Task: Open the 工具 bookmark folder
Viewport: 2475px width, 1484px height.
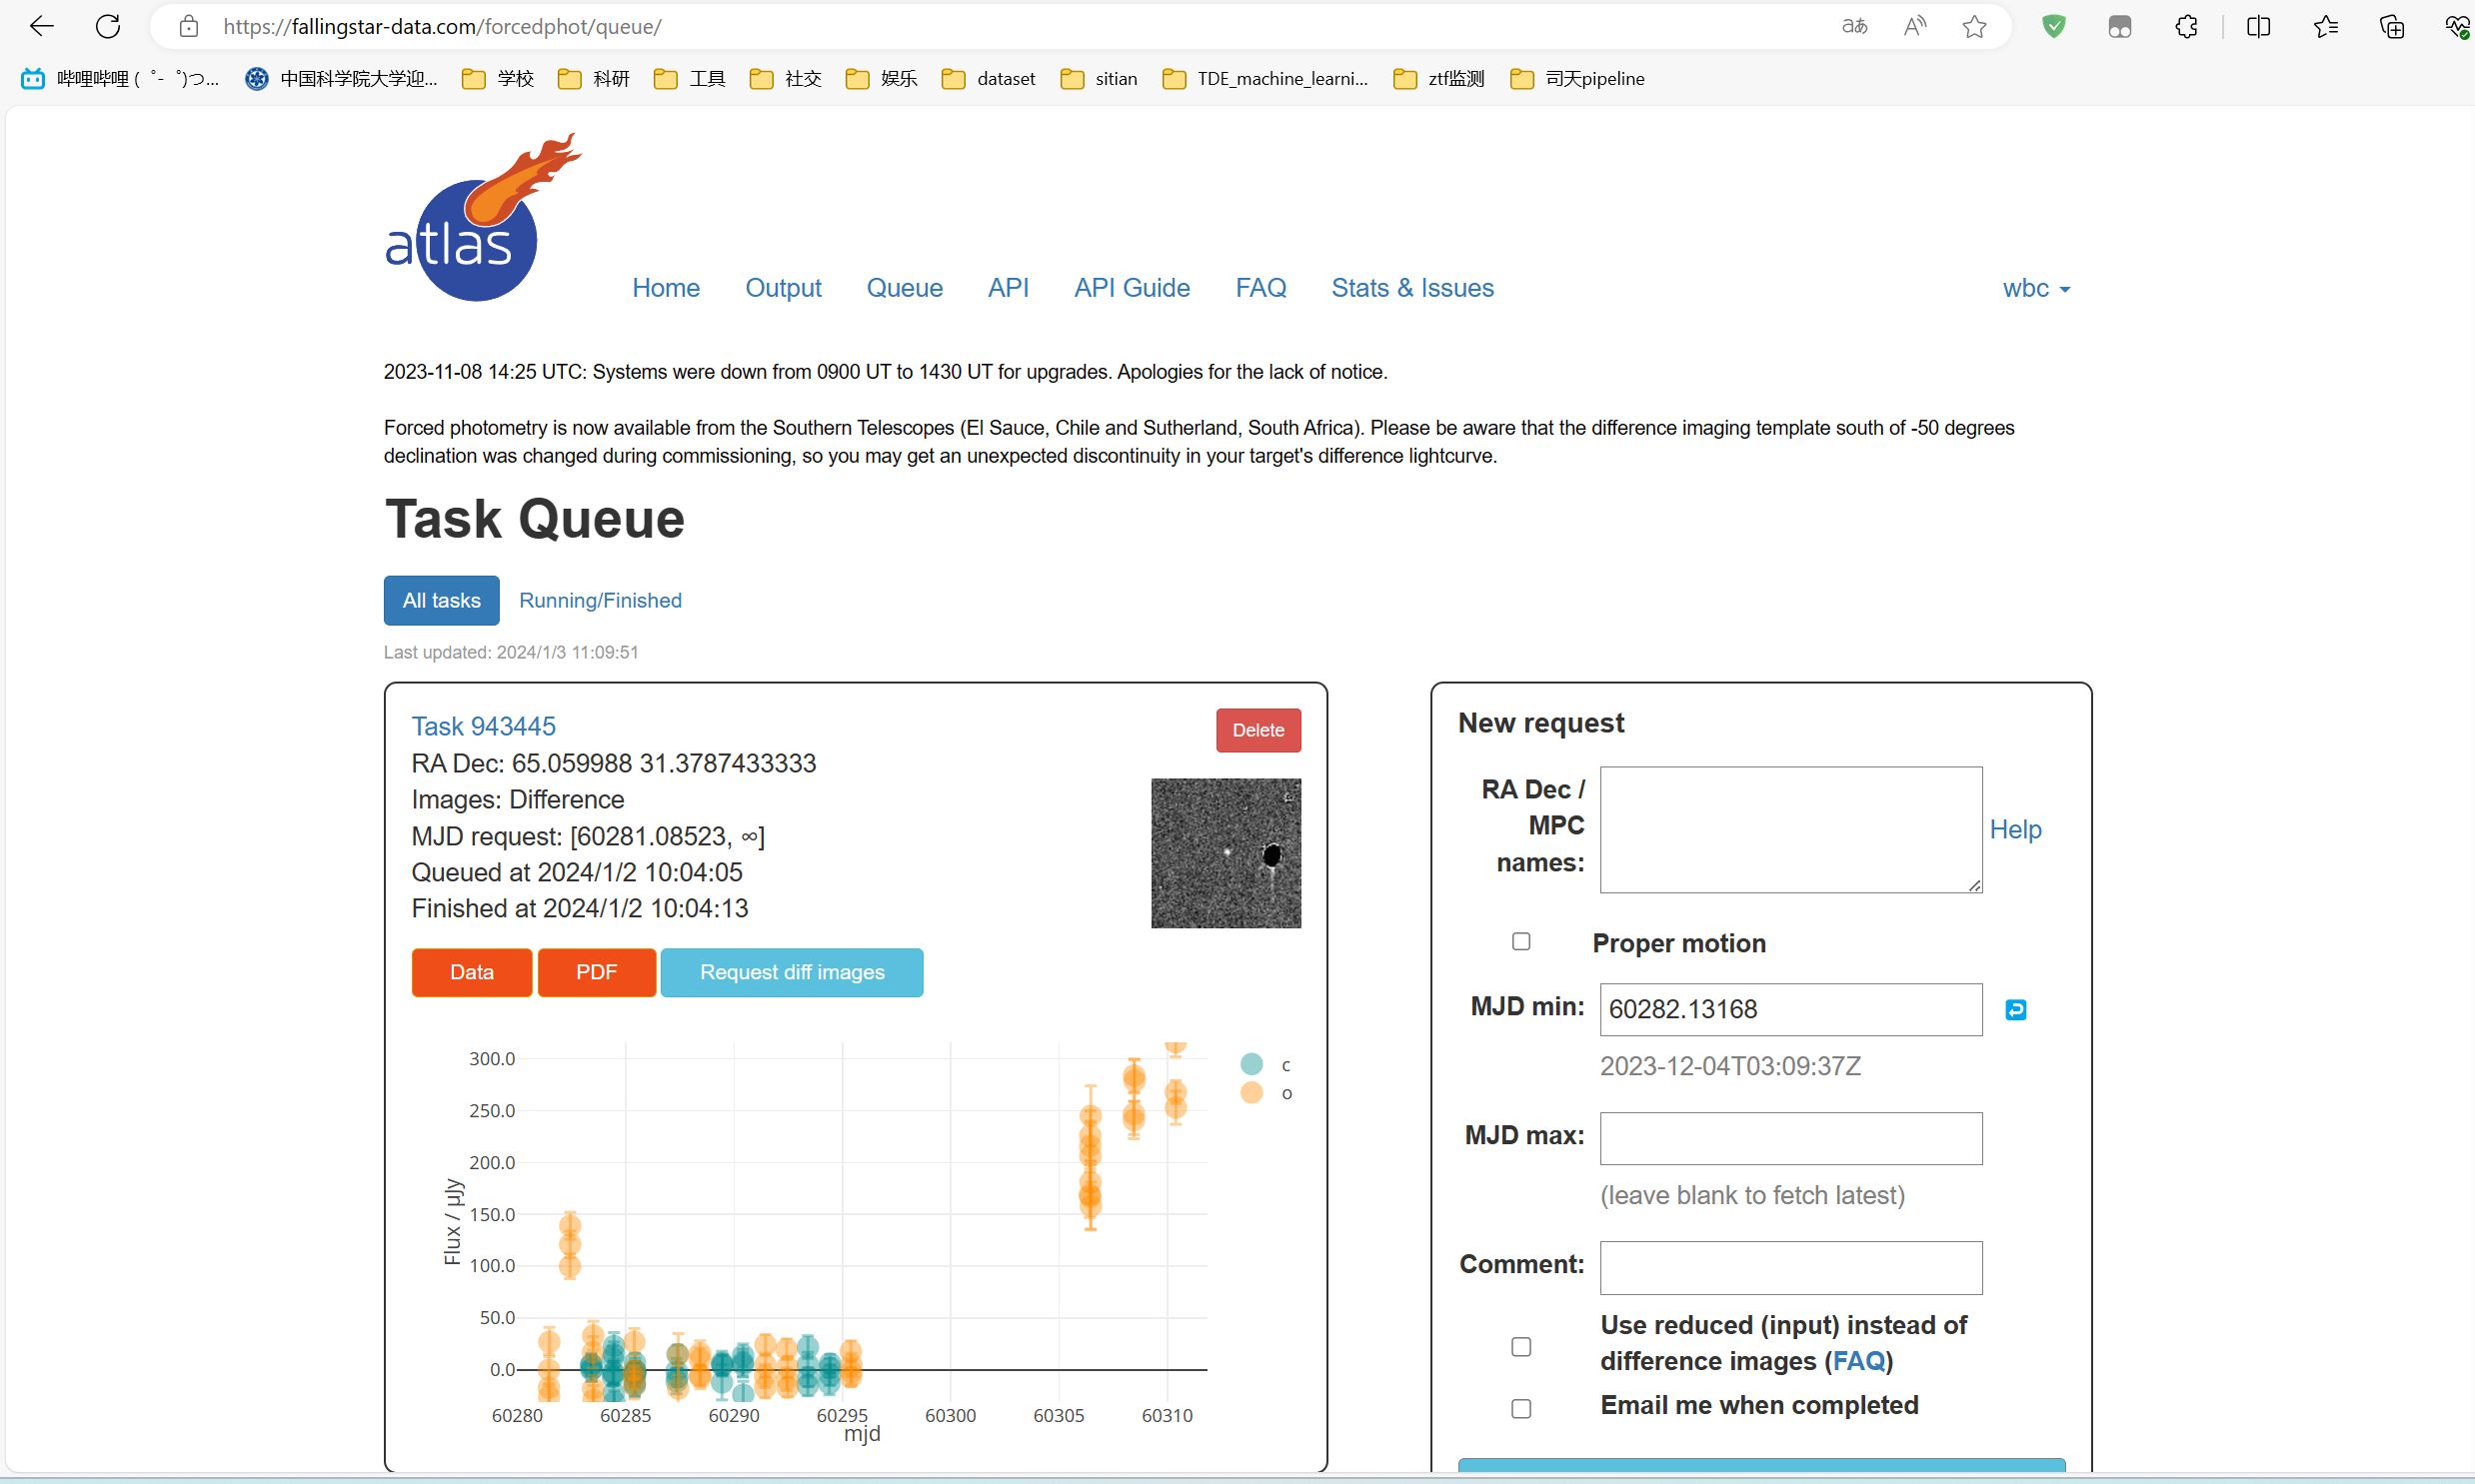Action: [x=690, y=78]
